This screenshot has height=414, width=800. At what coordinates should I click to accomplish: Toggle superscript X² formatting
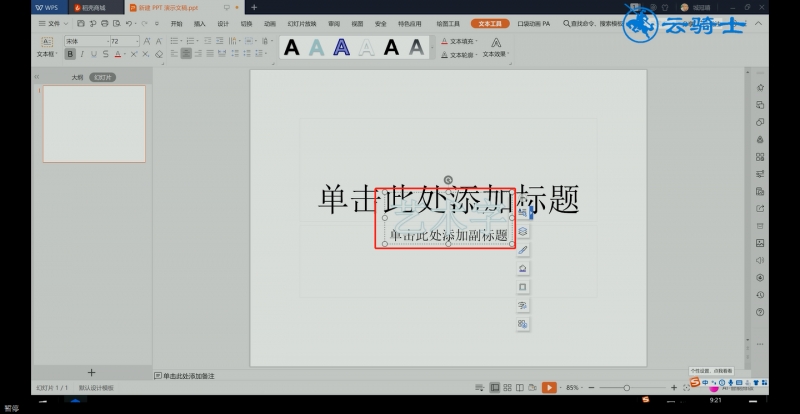coord(134,54)
